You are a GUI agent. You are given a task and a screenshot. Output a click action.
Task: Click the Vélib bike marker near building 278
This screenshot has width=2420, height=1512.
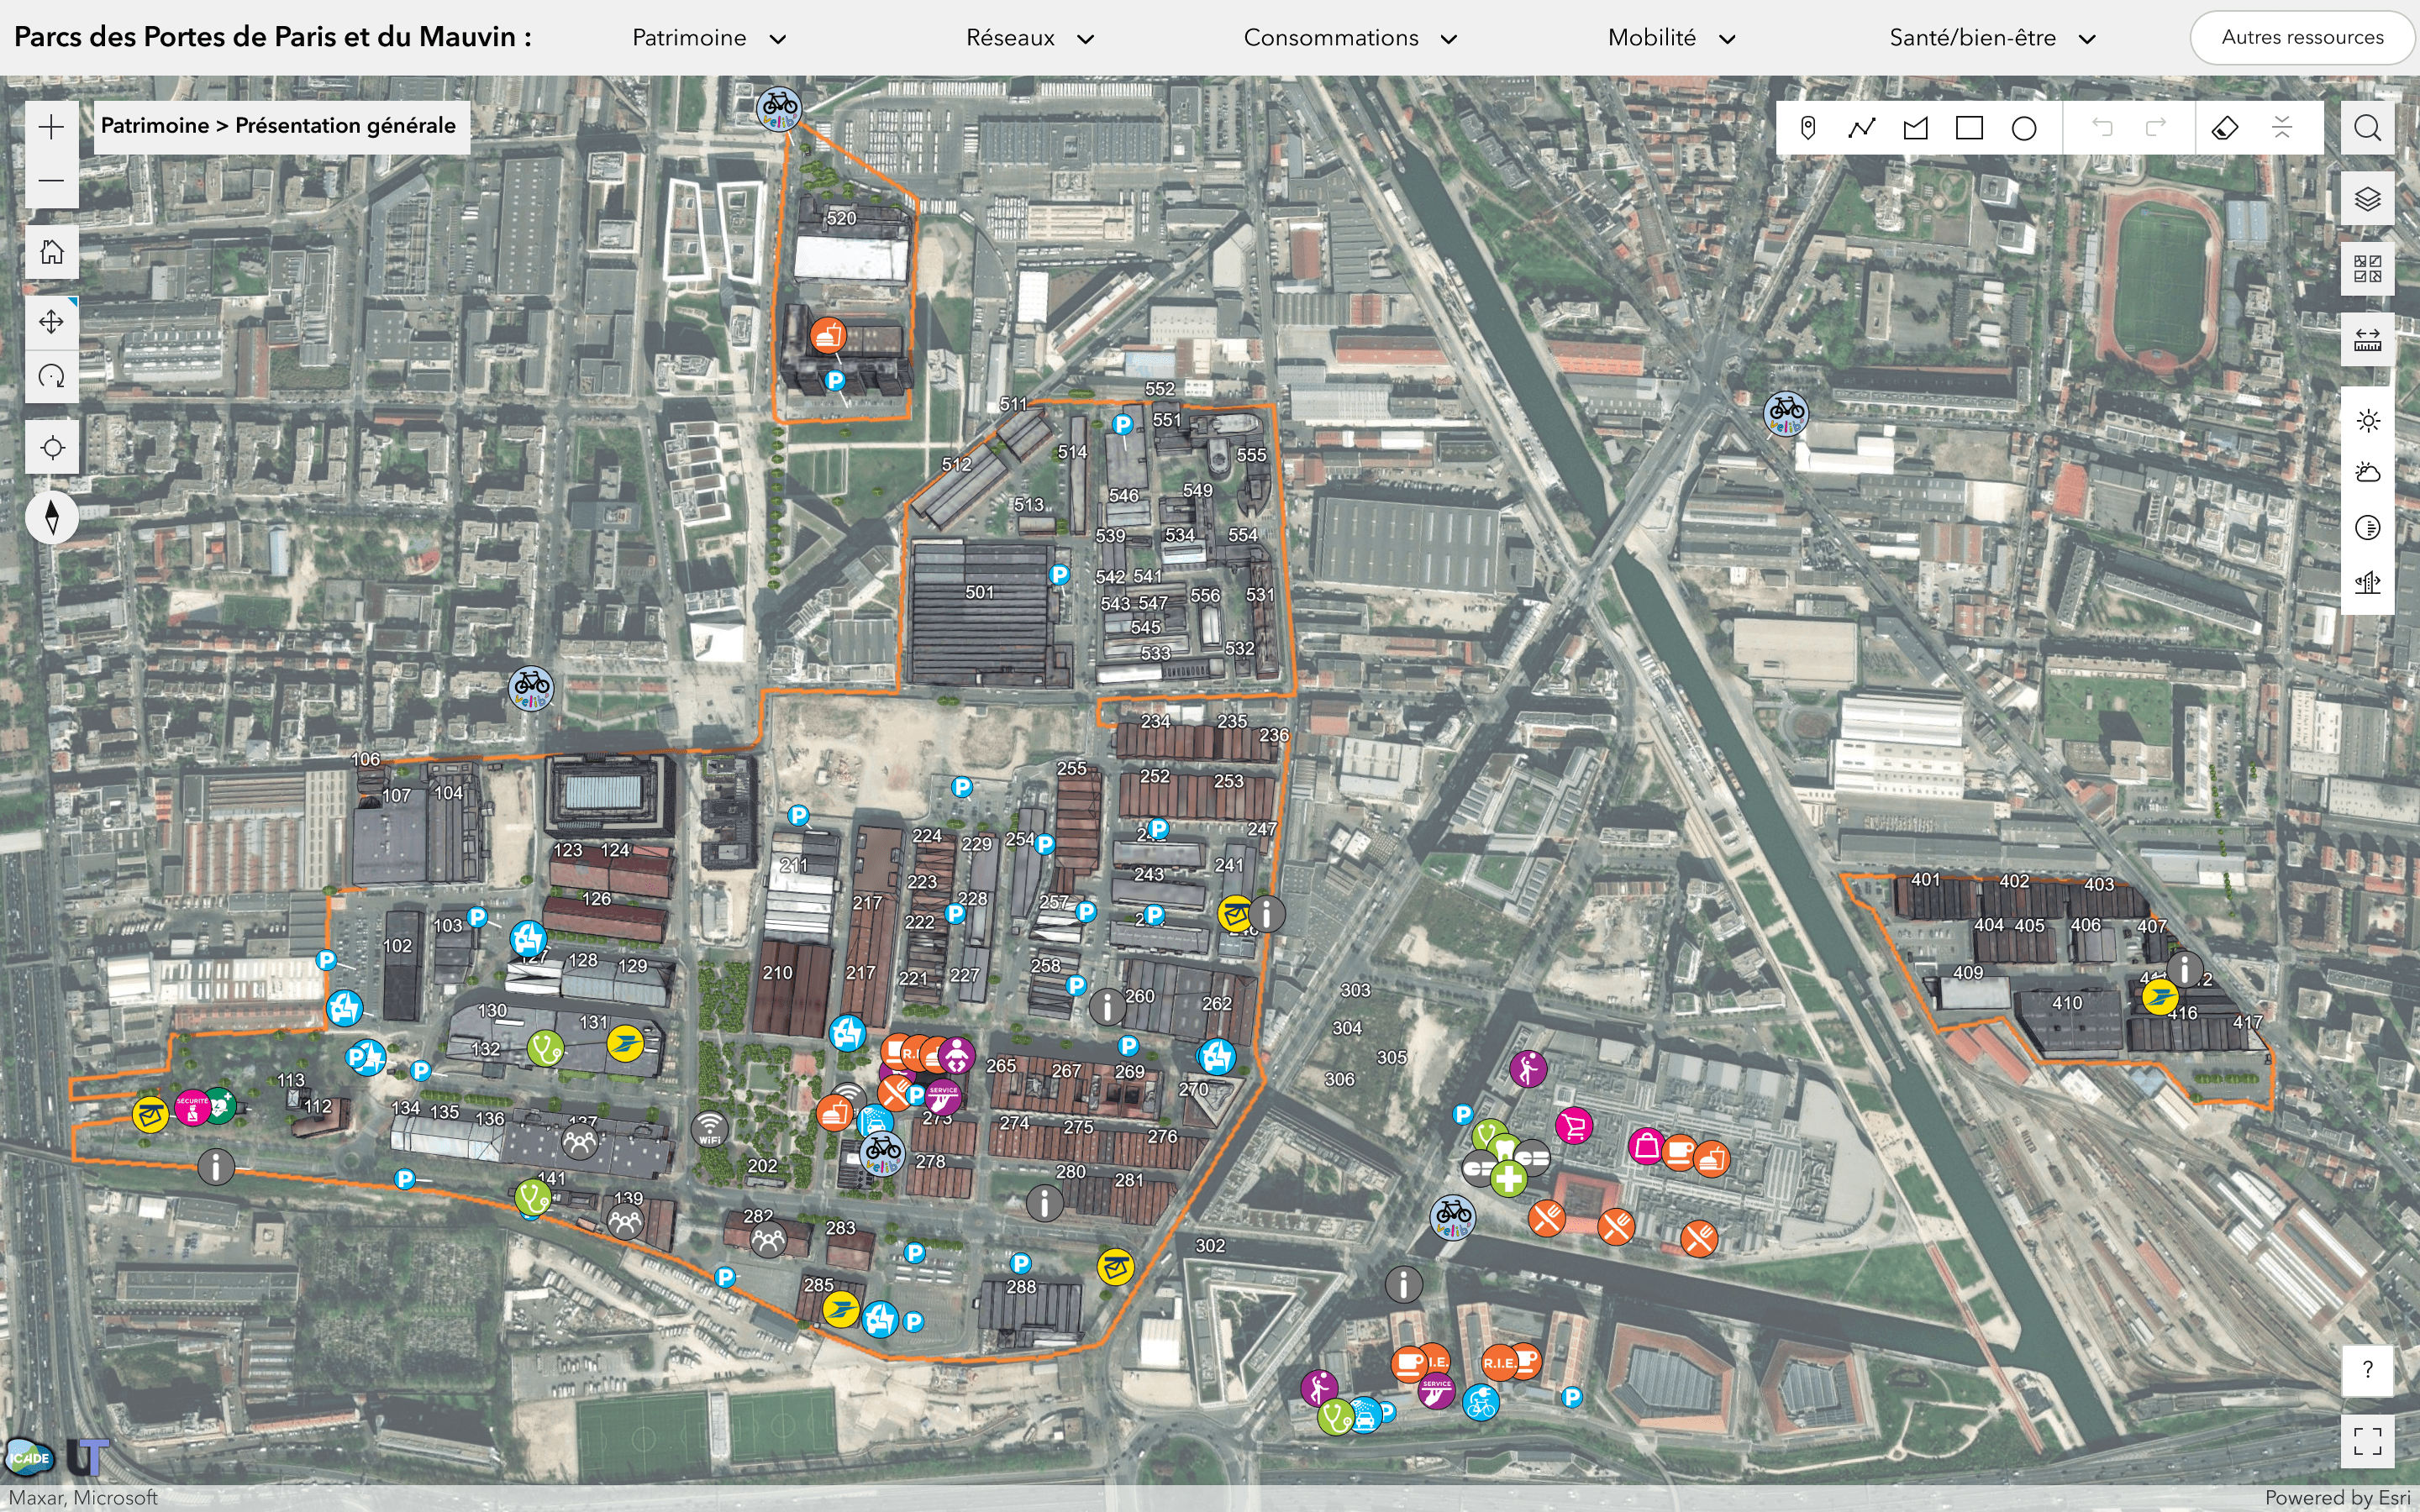tap(882, 1153)
